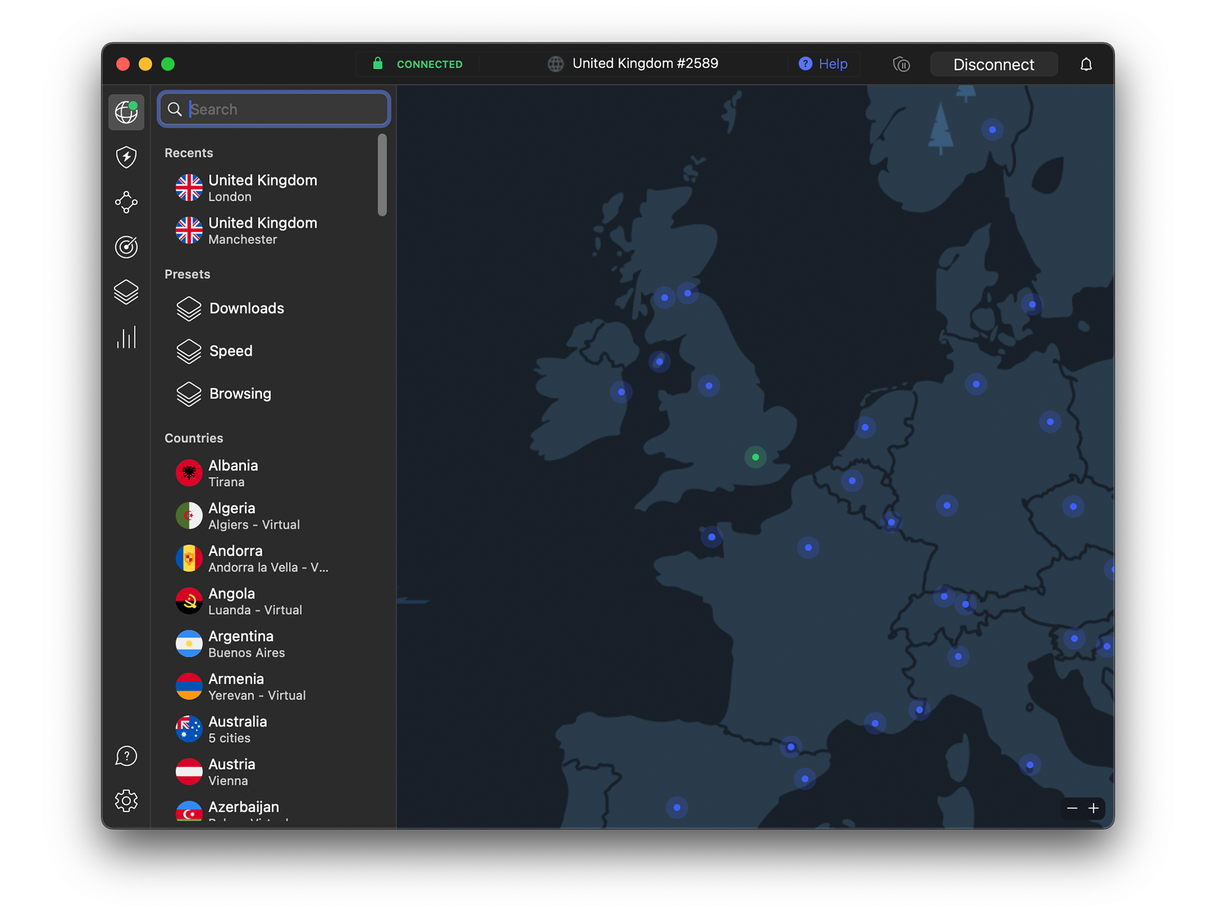Open the Meshnet section in the sidebar
This screenshot has width=1216, height=912.
[x=126, y=202]
